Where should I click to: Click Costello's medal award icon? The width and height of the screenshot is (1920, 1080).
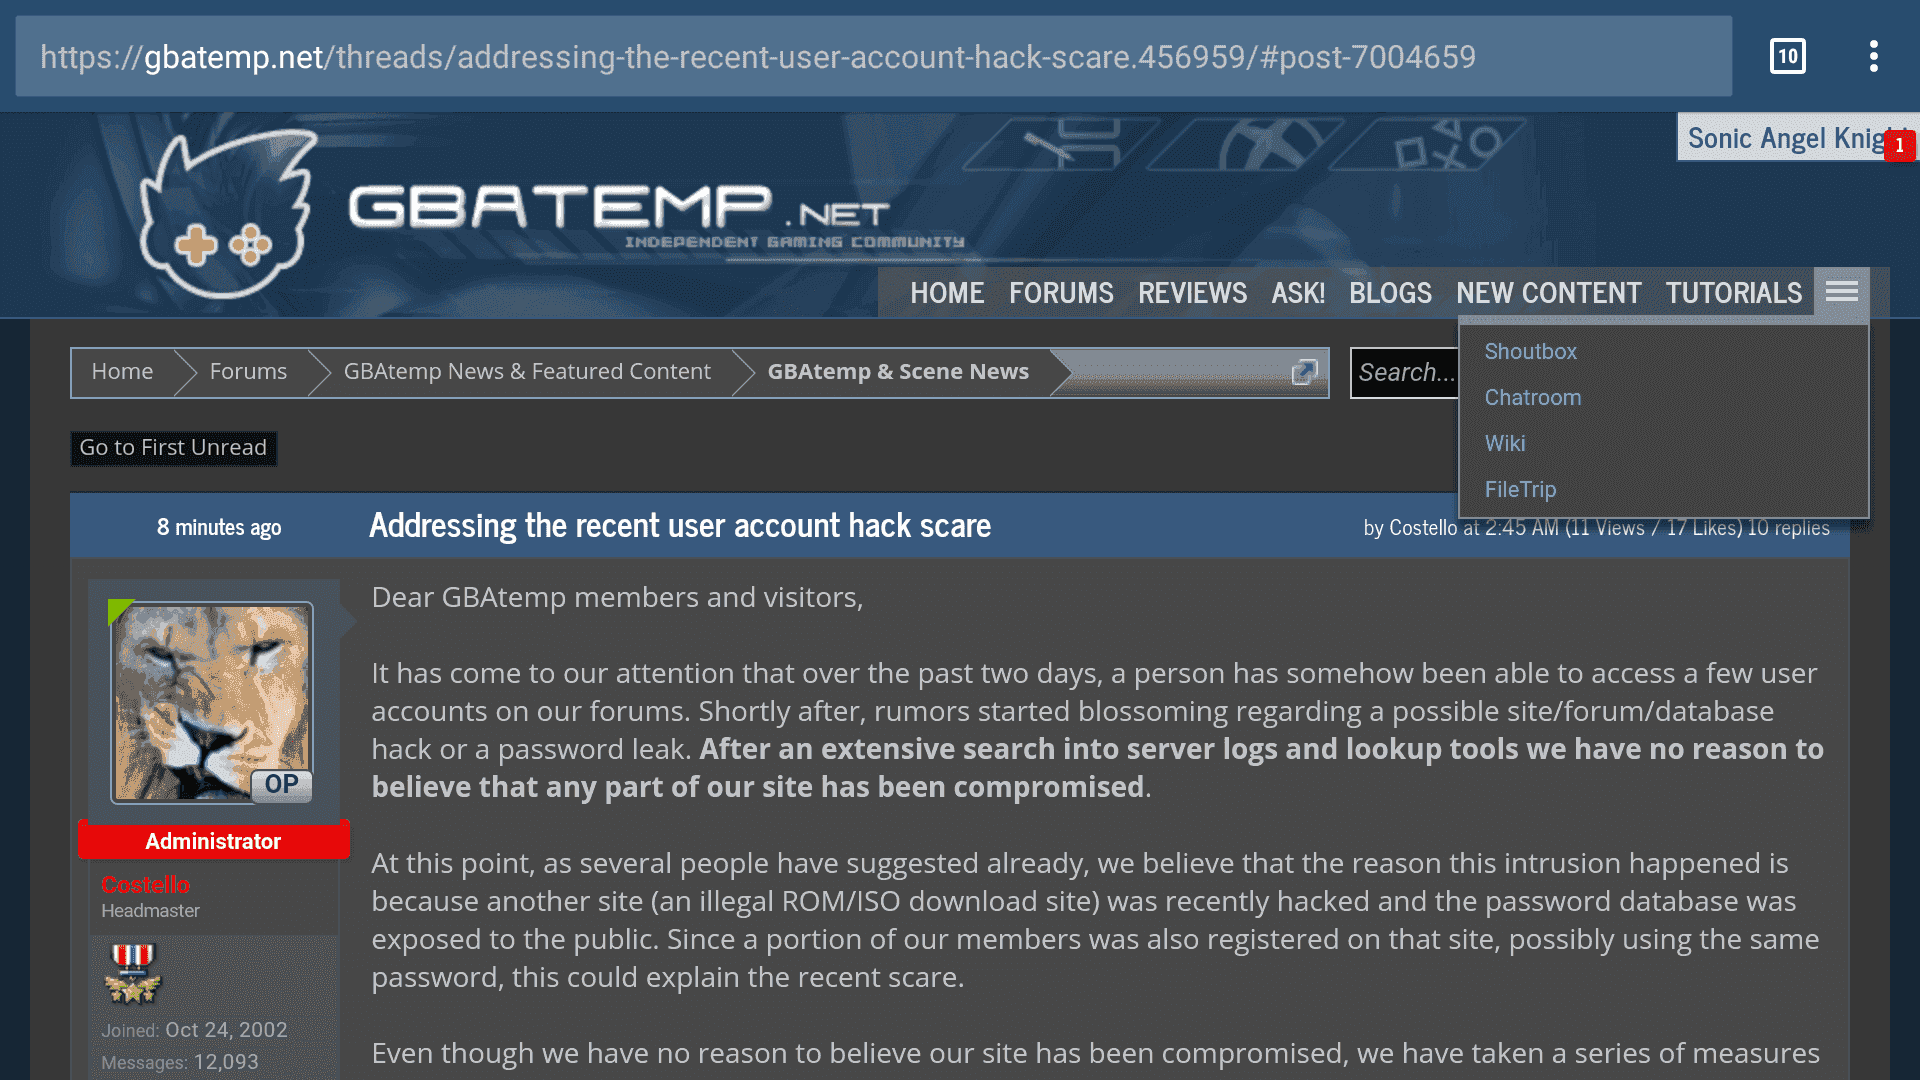point(133,973)
